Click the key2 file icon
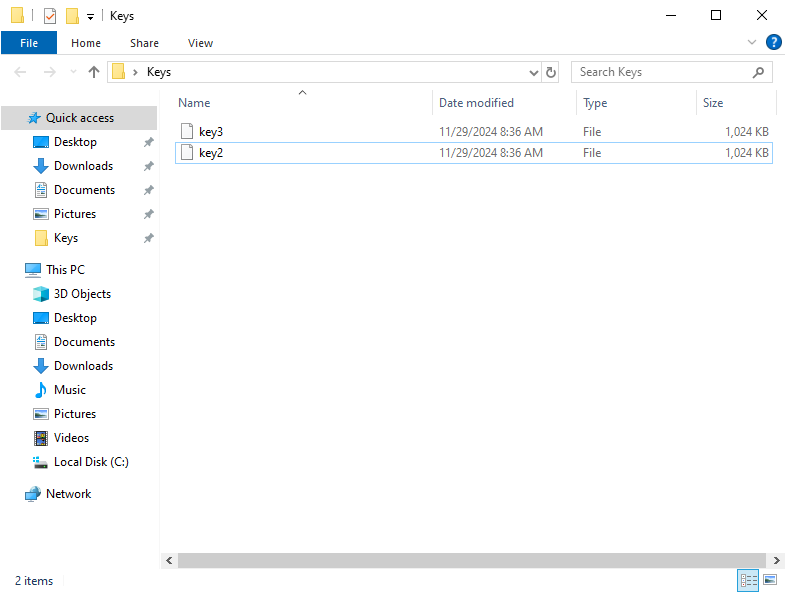 (x=187, y=152)
